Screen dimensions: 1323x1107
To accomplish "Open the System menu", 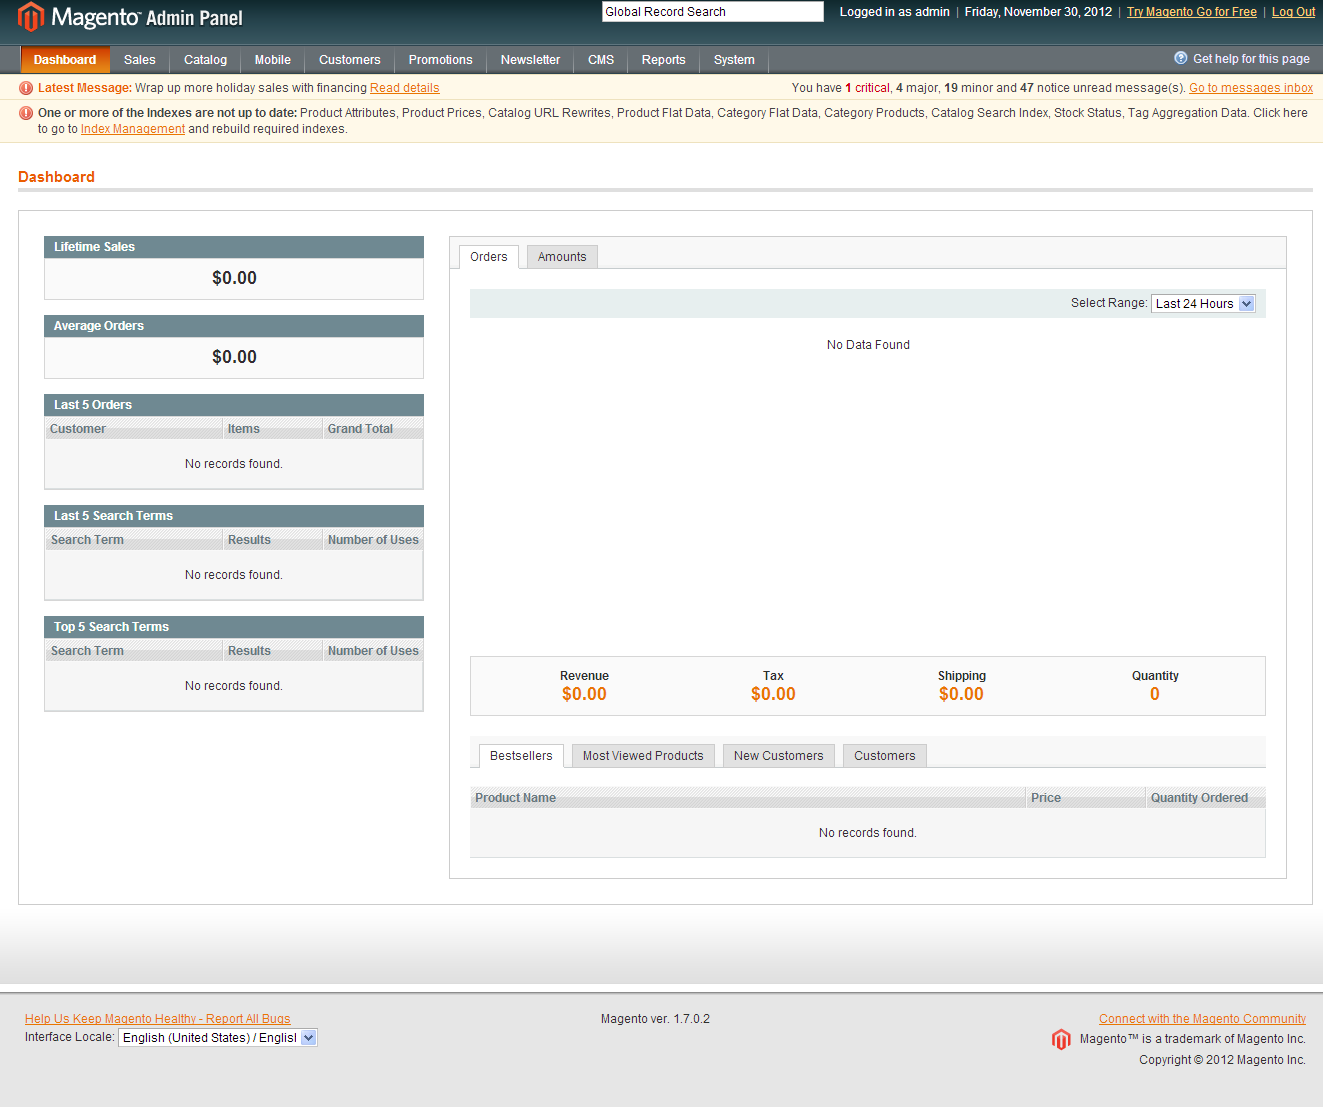I will (734, 60).
